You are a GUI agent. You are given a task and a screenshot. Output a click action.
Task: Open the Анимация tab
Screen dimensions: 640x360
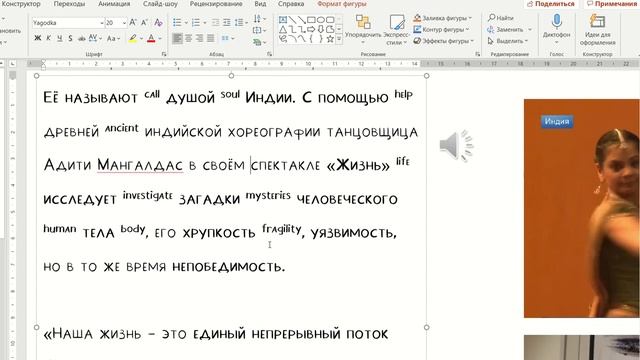114,4
